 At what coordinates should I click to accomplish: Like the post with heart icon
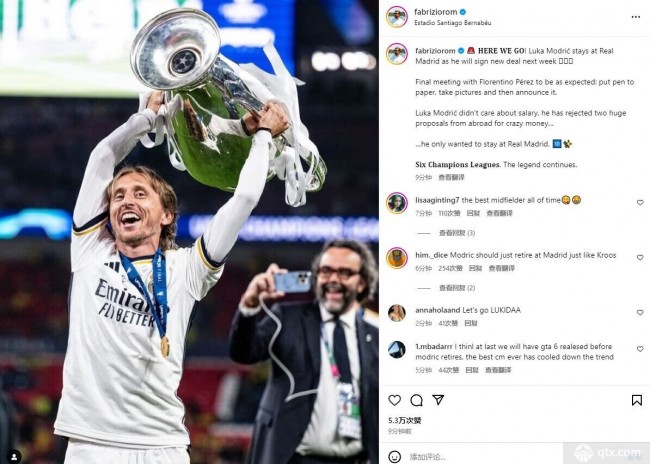(x=395, y=400)
